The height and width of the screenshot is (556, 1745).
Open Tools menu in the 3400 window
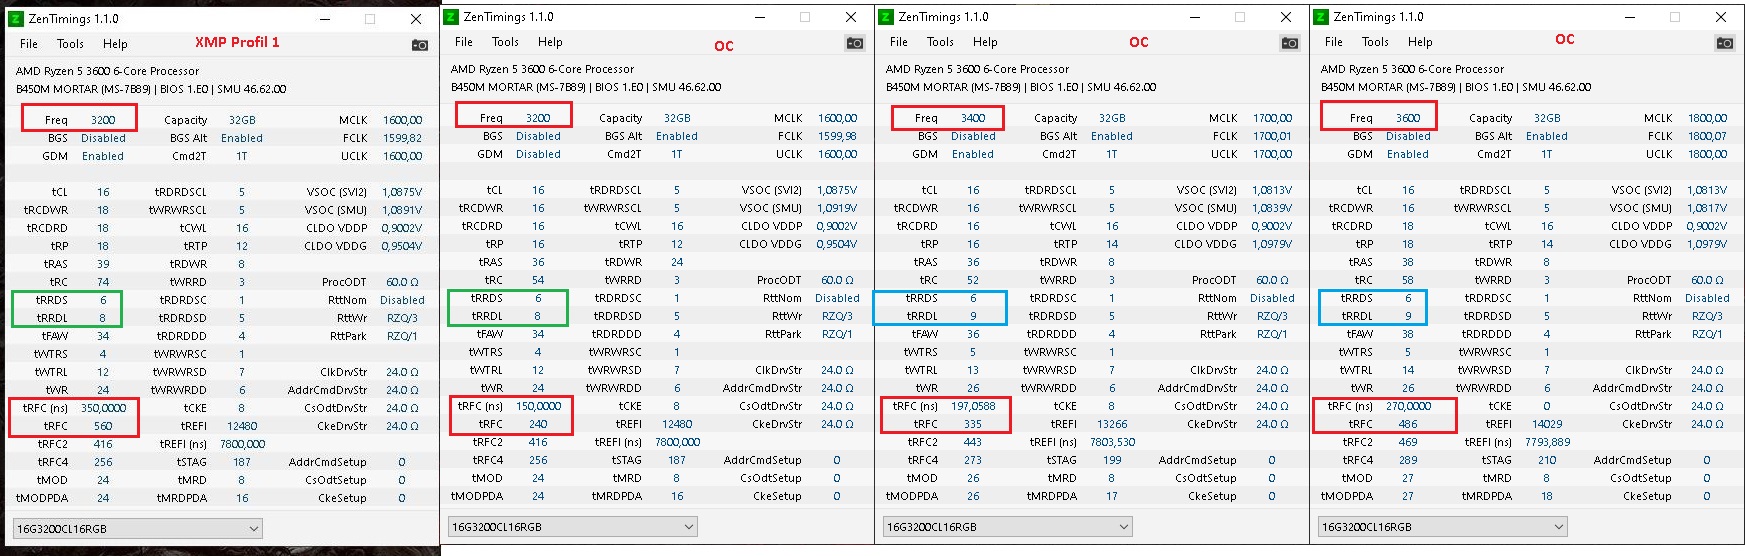(940, 42)
